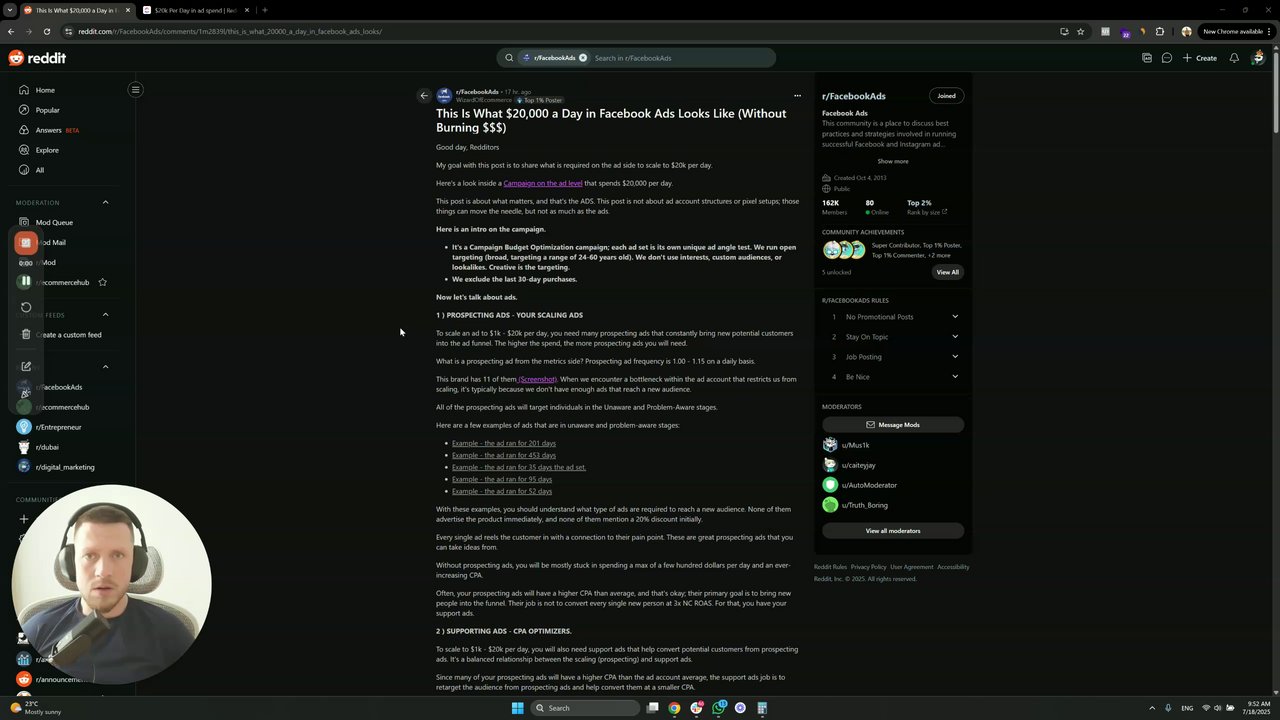Switch to the $20k Per Day tab
1280x720 pixels.
(195, 10)
